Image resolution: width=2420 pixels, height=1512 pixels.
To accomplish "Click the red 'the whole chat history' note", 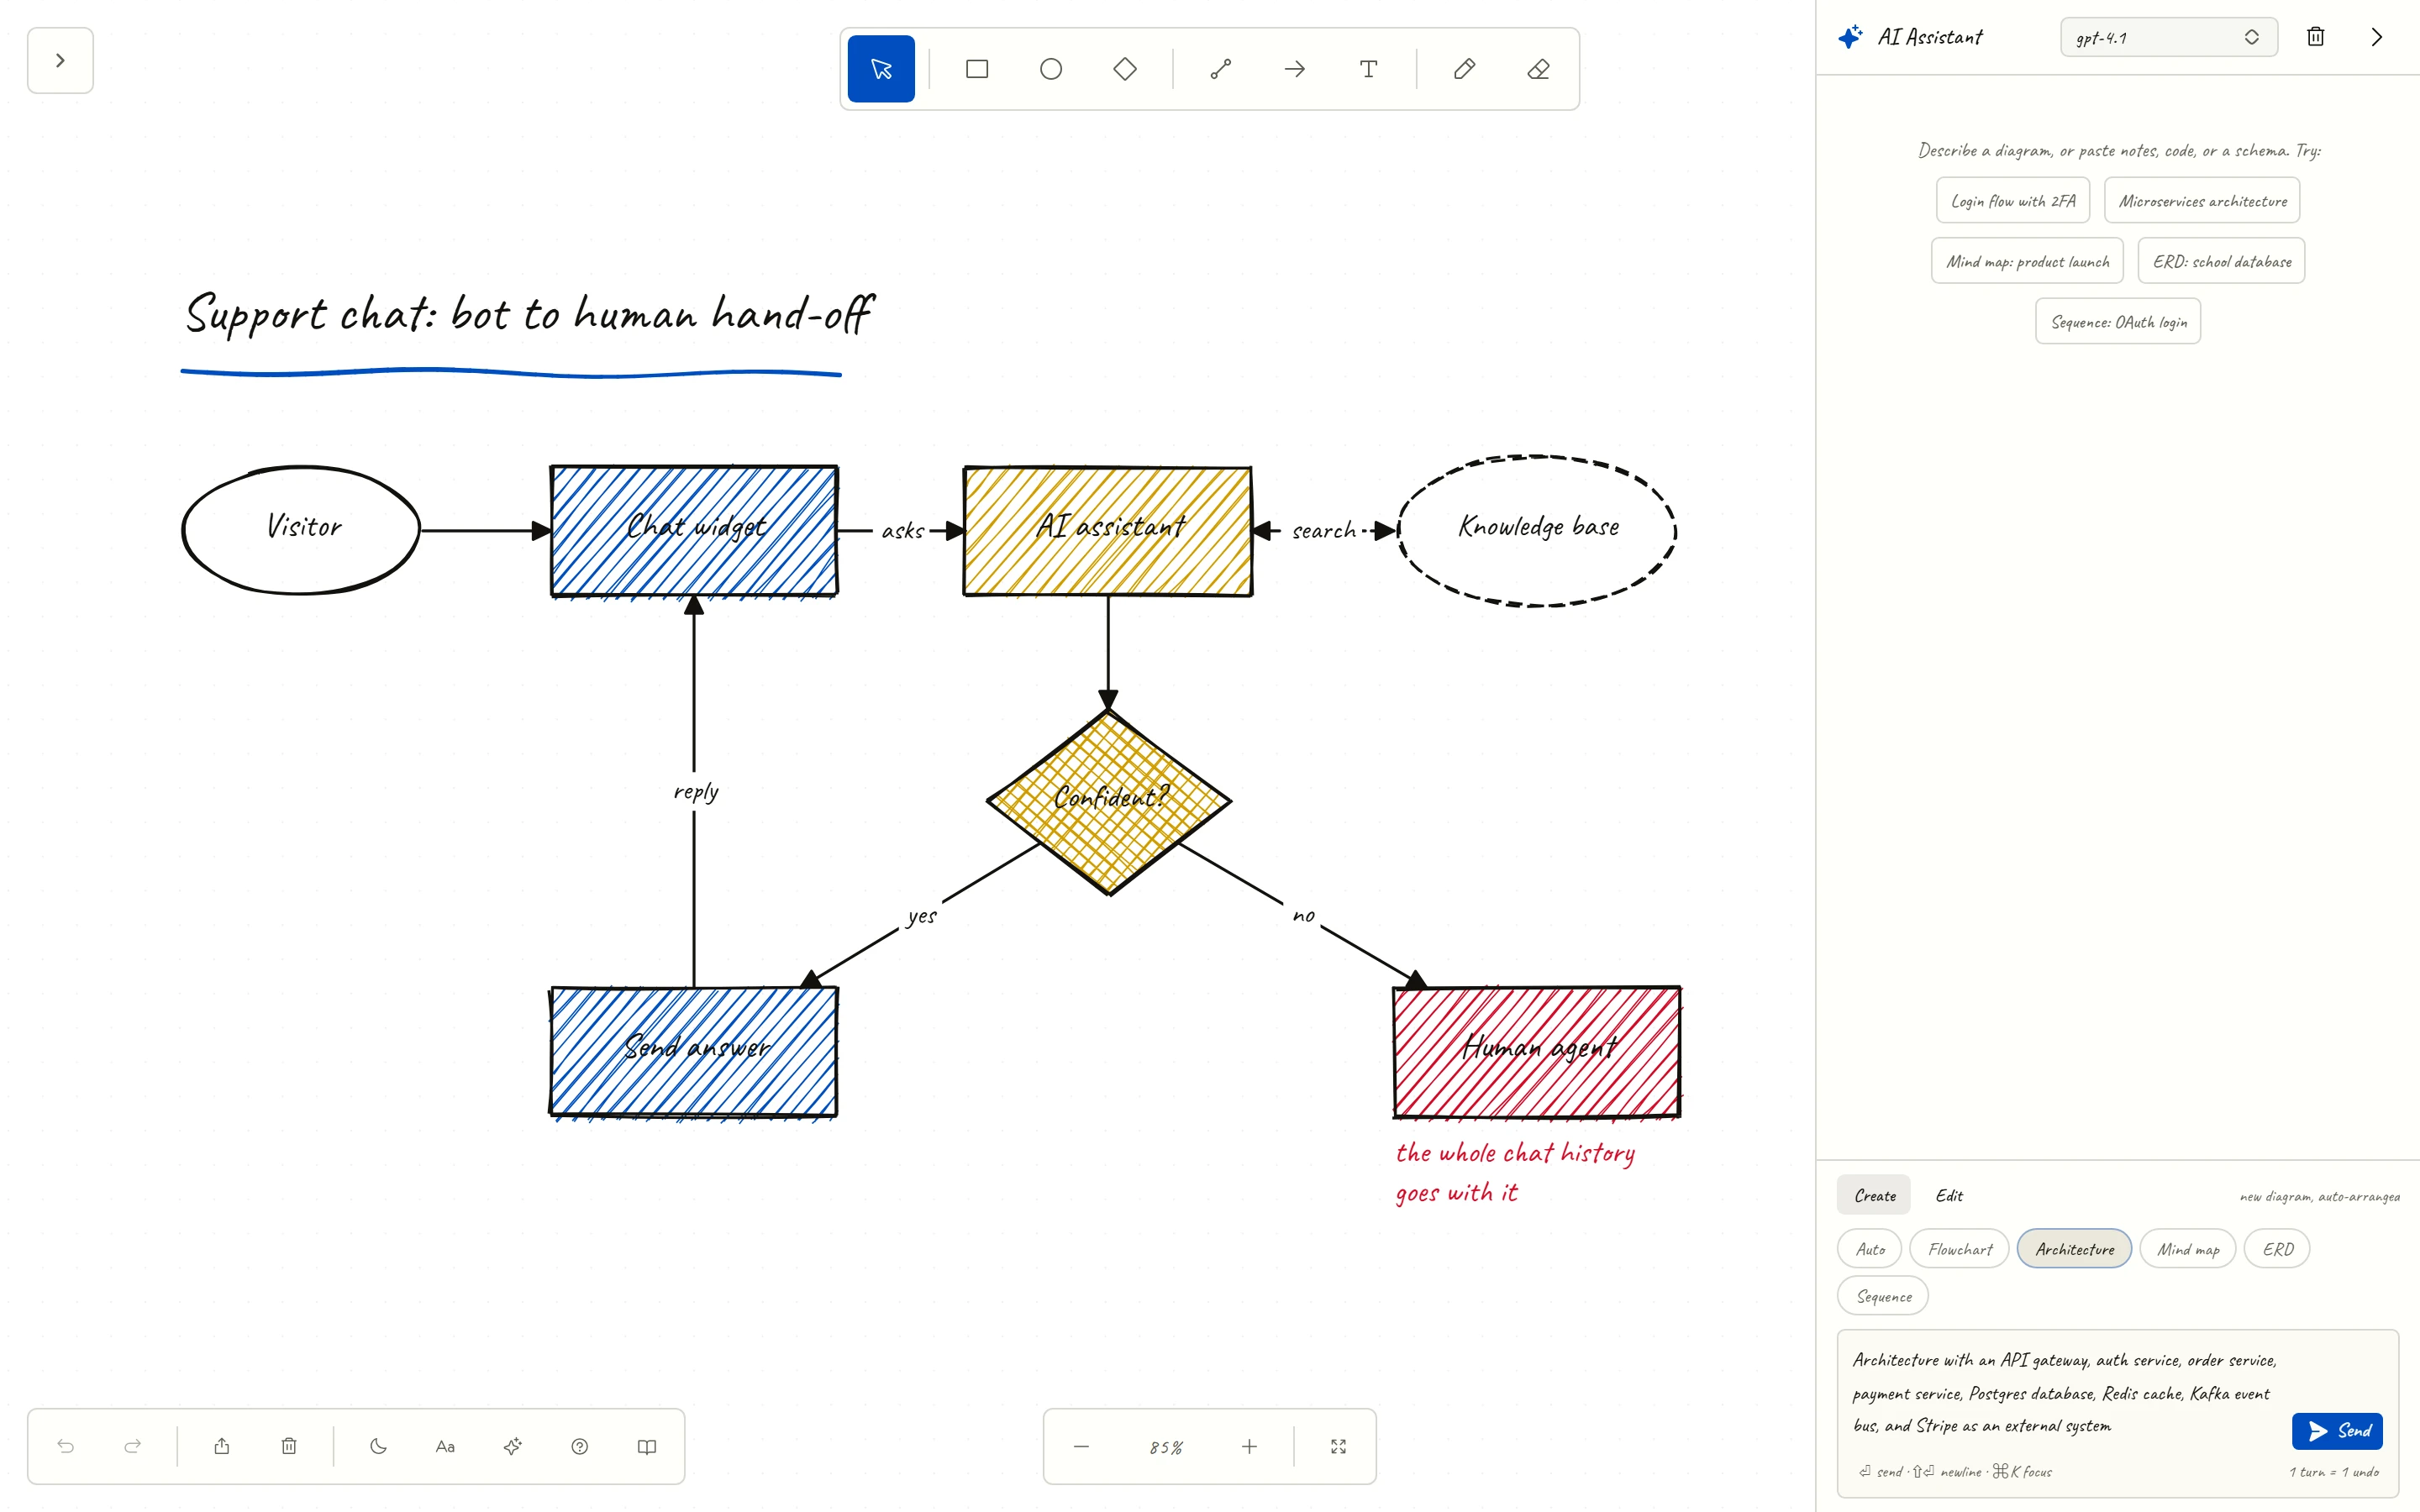I will [x=1515, y=1172].
